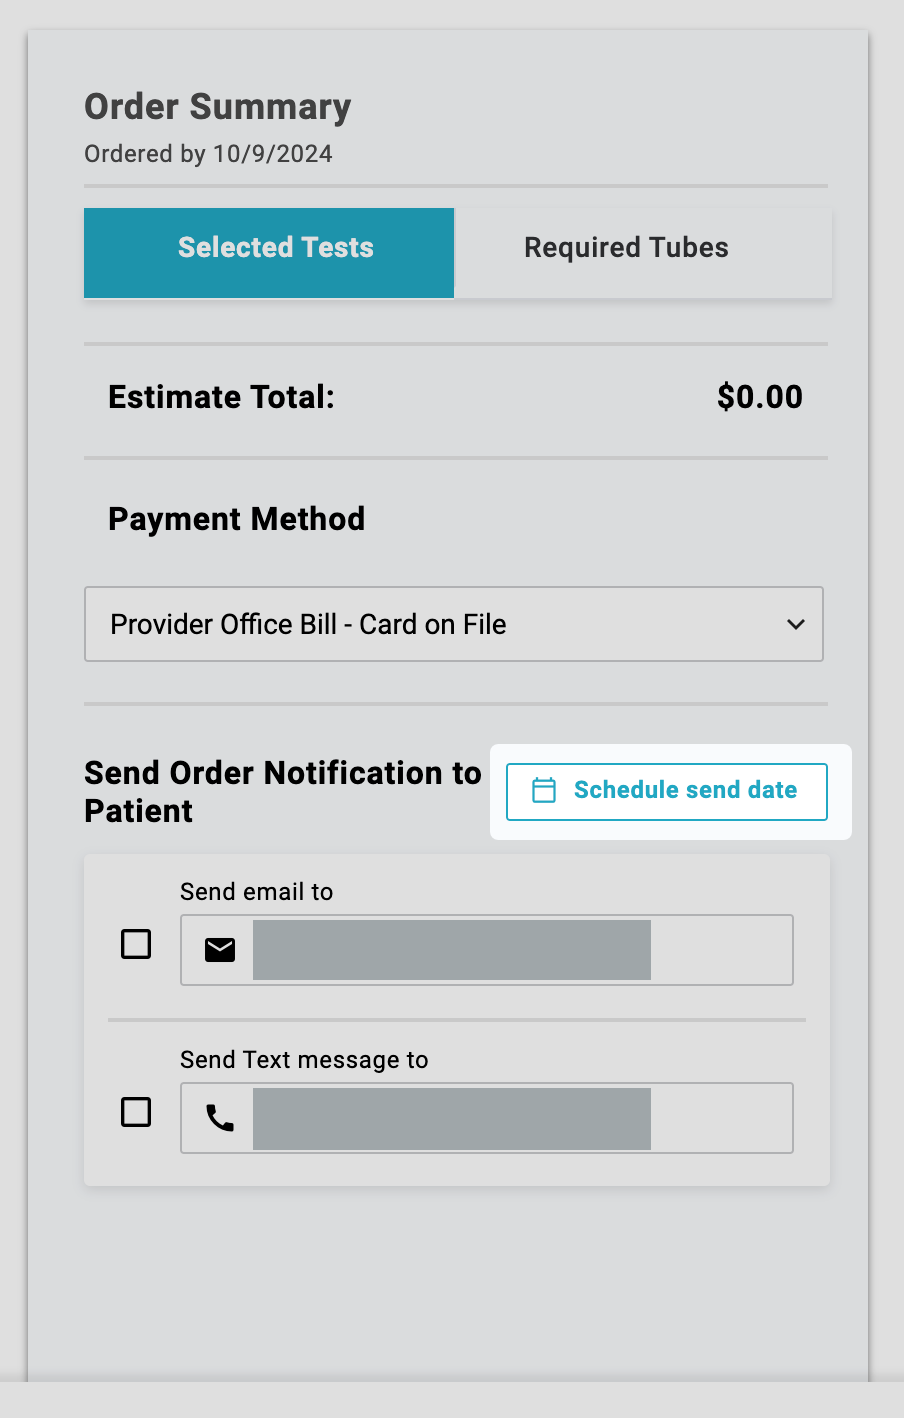Click the envelope icon in email field
This screenshot has width=904, height=1418.
tap(220, 950)
